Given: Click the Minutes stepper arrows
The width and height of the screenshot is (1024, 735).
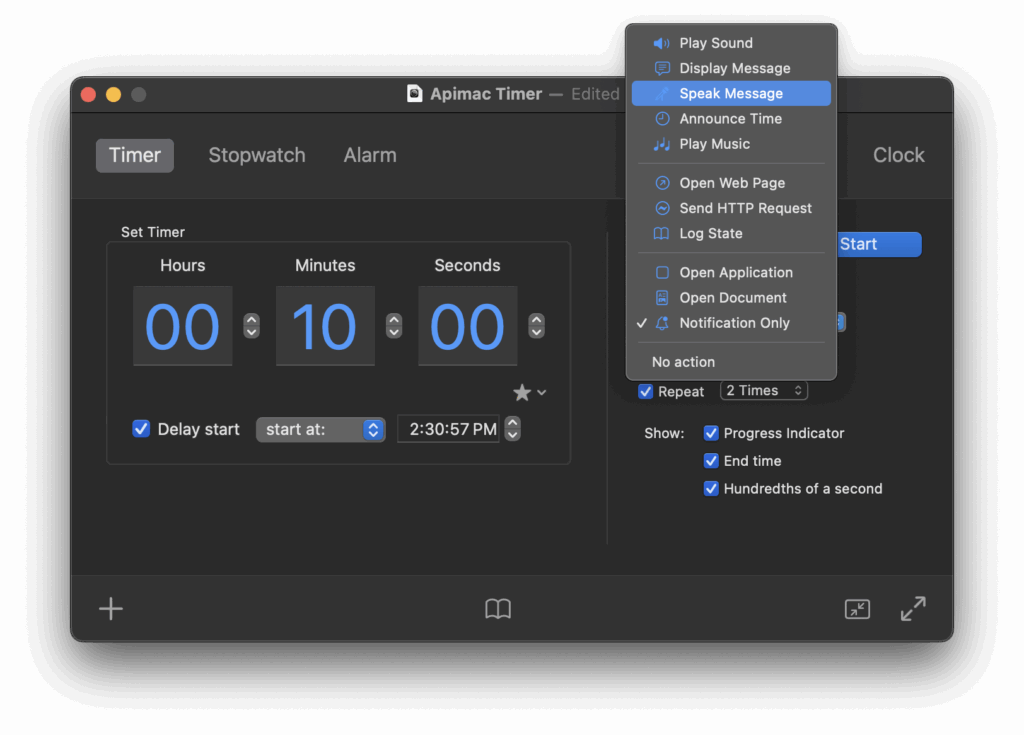Looking at the screenshot, I should pos(394,326).
